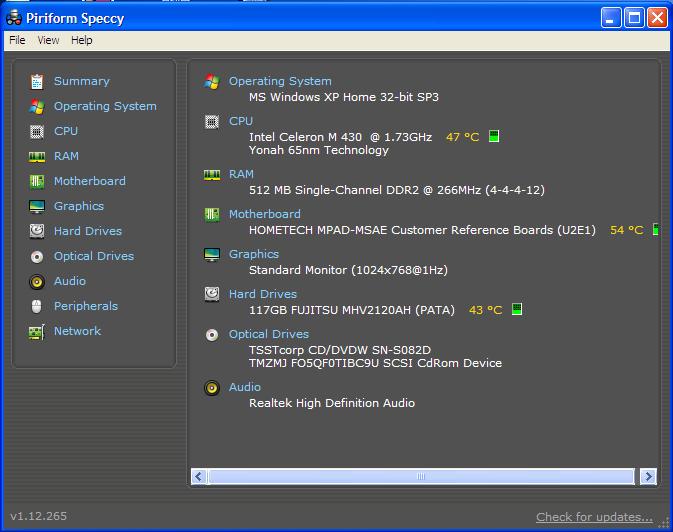Click the 43 °C hard drive temperature value
Viewport: 673px width, 532px height.
(x=485, y=310)
